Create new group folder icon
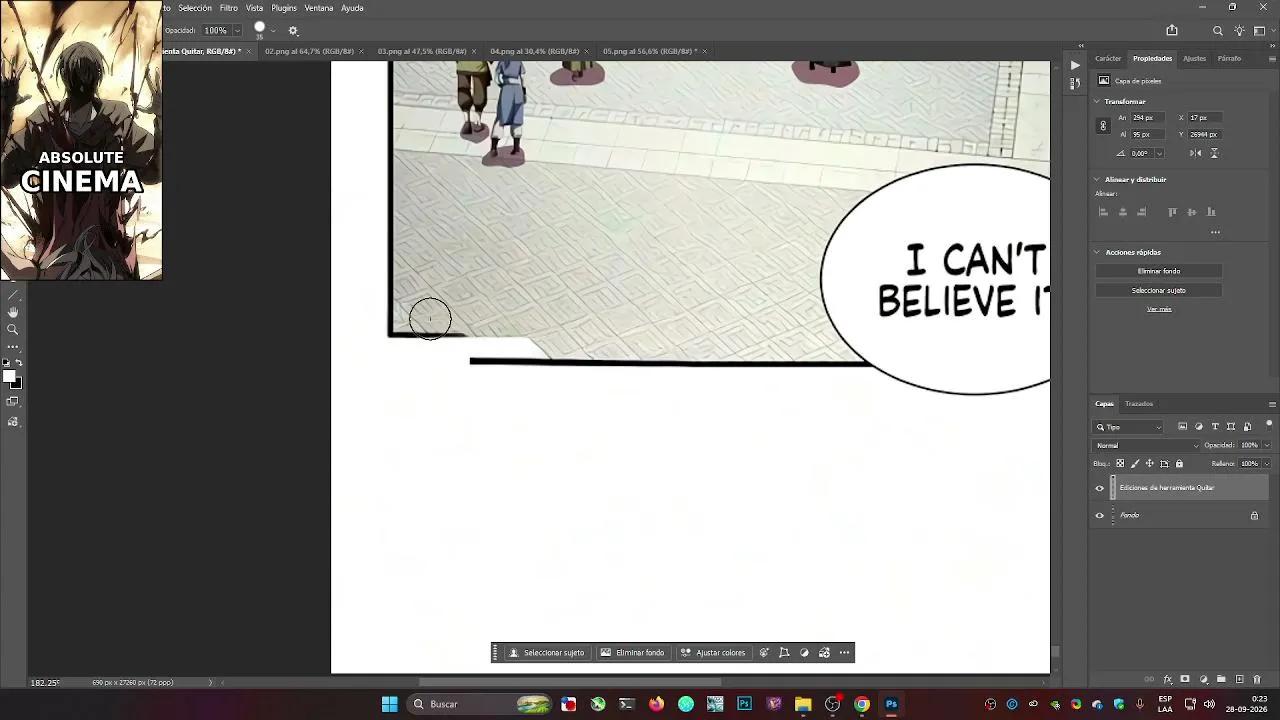 tap(1221, 680)
